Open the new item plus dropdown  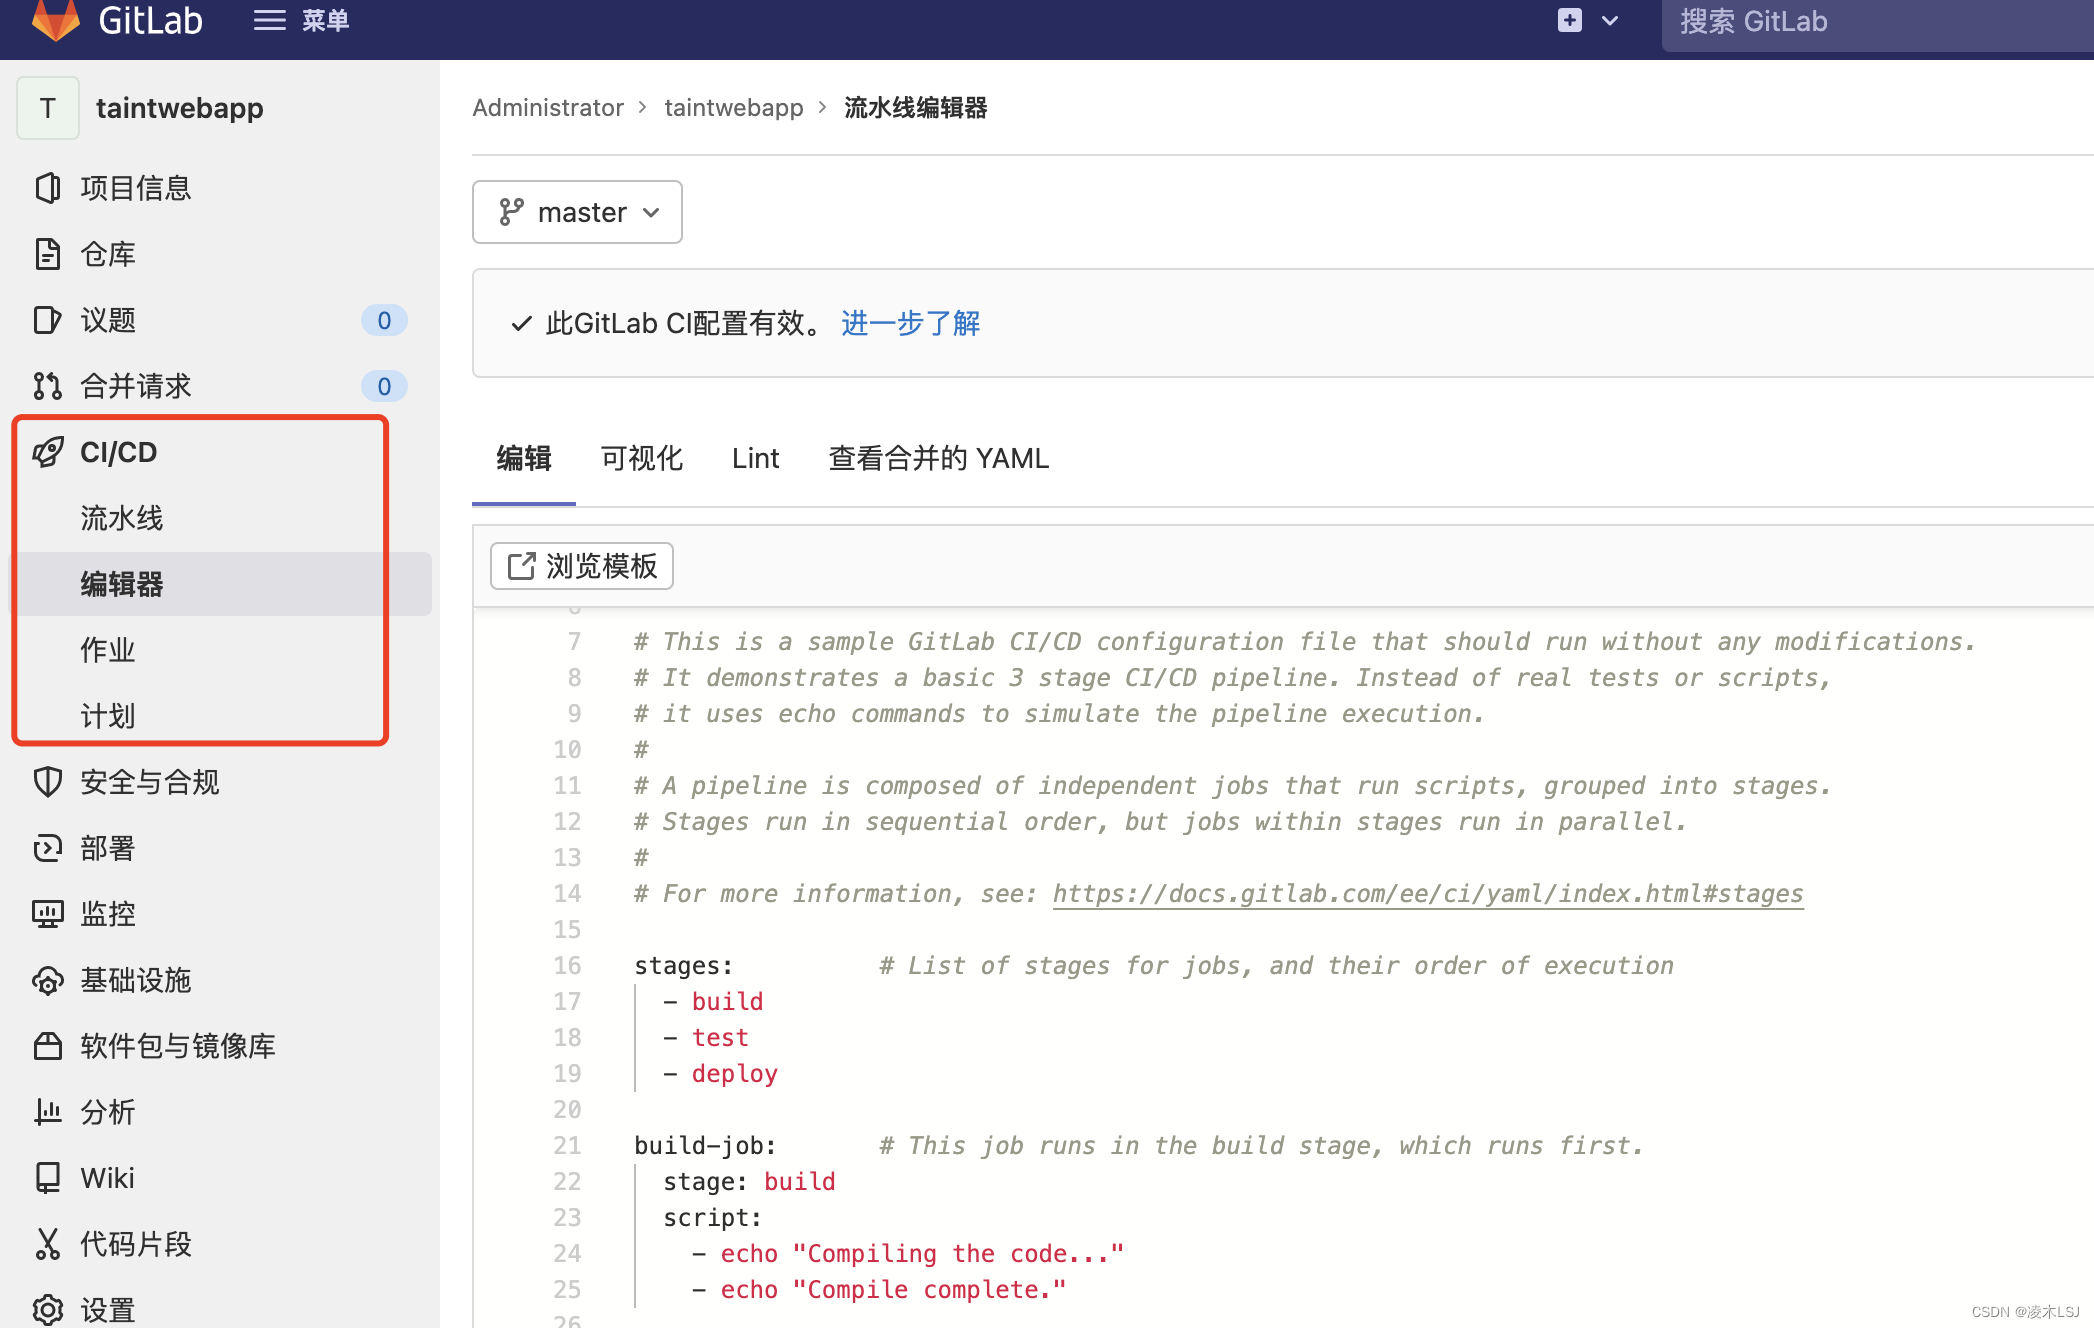(1586, 20)
